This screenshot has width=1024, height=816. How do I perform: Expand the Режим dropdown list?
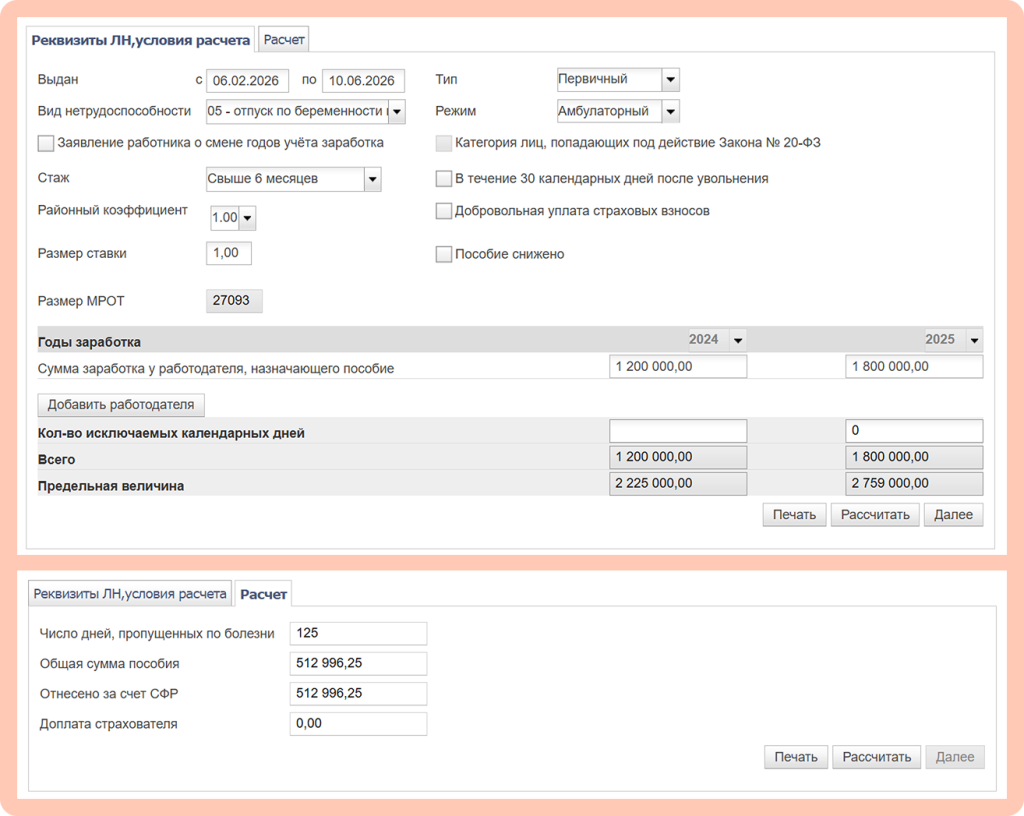click(x=670, y=111)
